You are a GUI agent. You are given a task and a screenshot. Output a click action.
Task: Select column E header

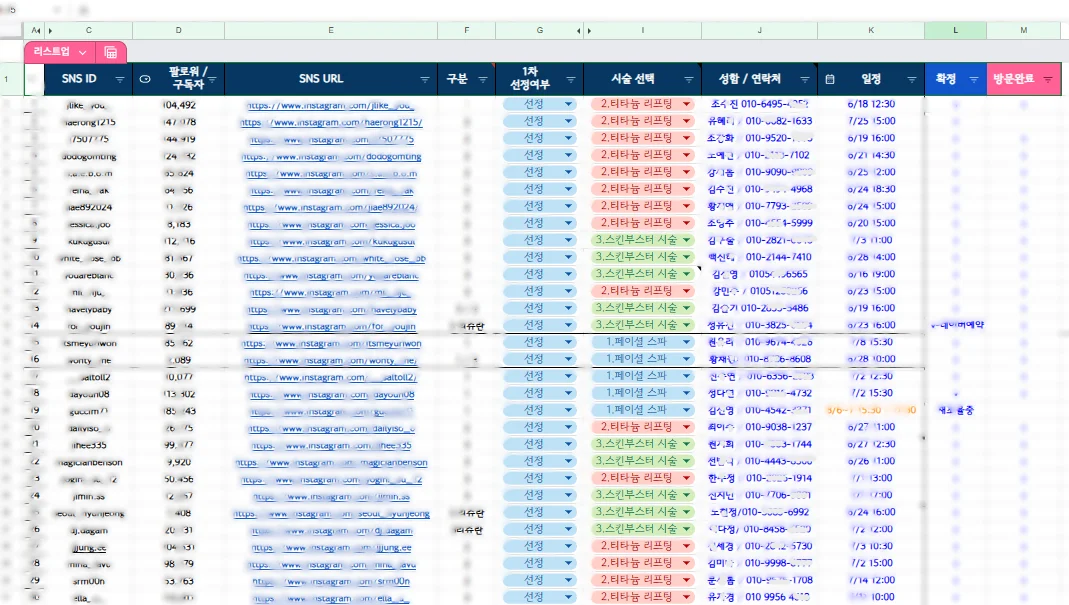[331, 31]
